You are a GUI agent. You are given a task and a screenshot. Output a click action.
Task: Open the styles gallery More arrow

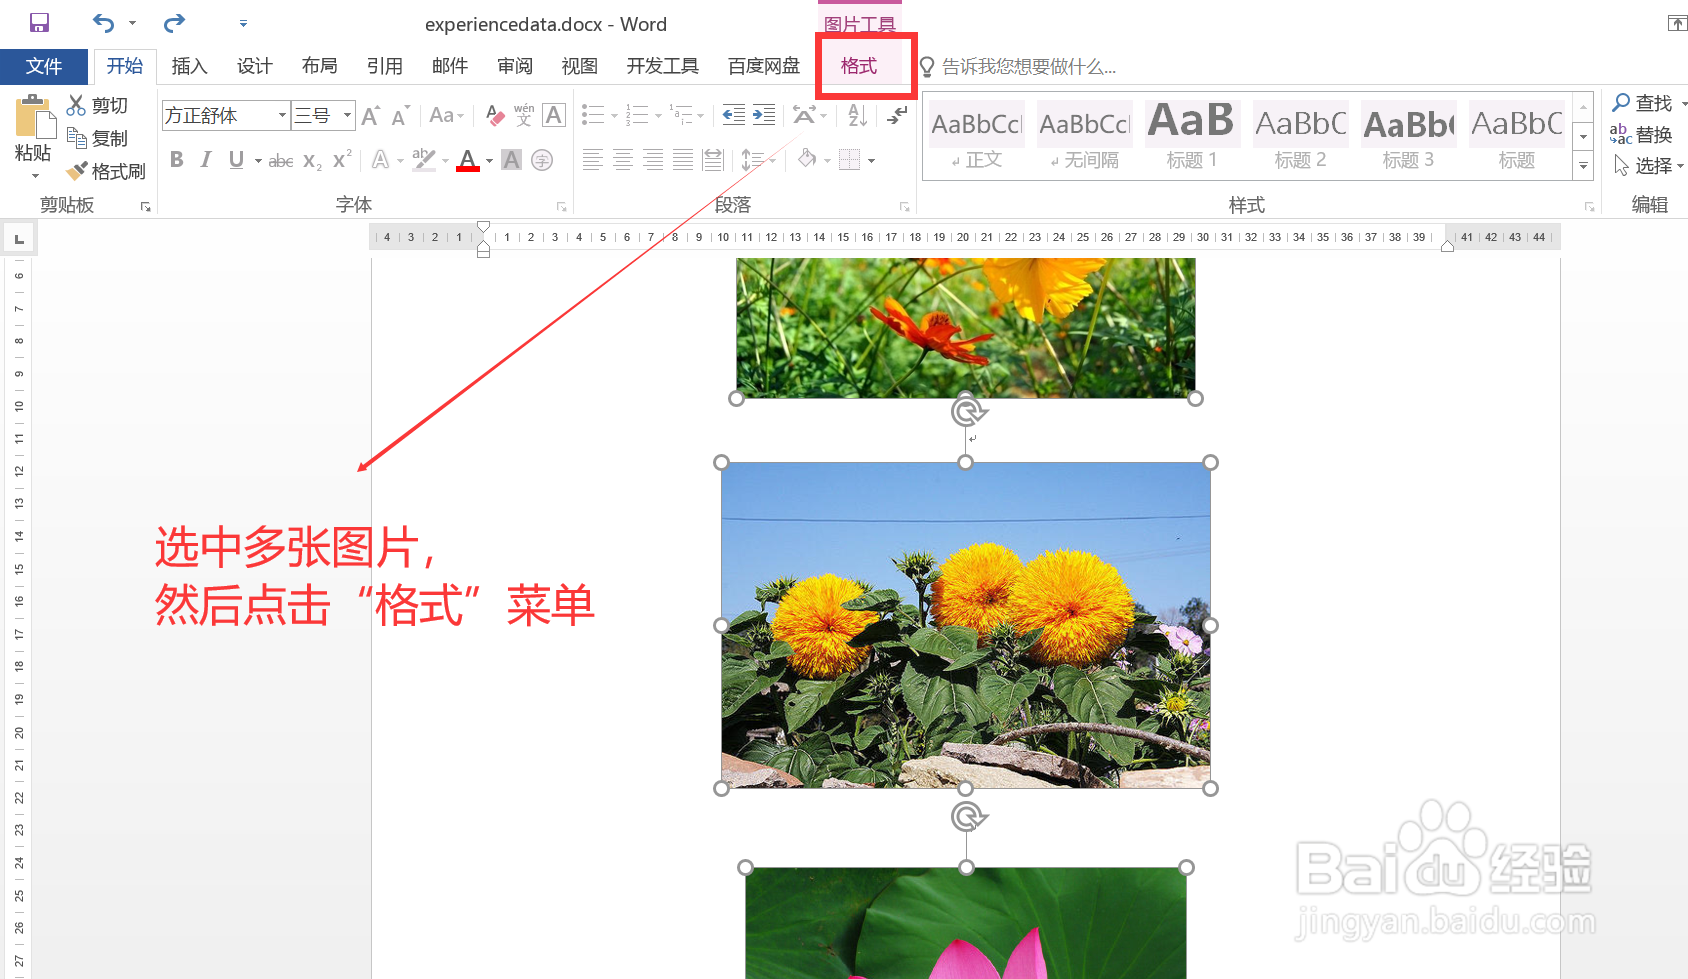pos(1583,166)
